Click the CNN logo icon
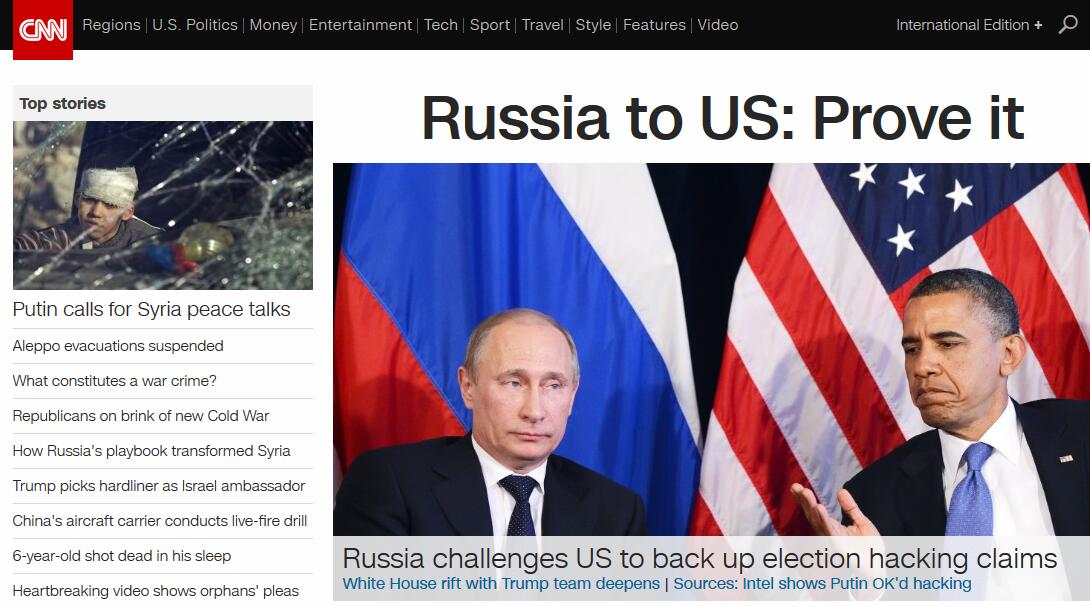 click(x=42, y=30)
